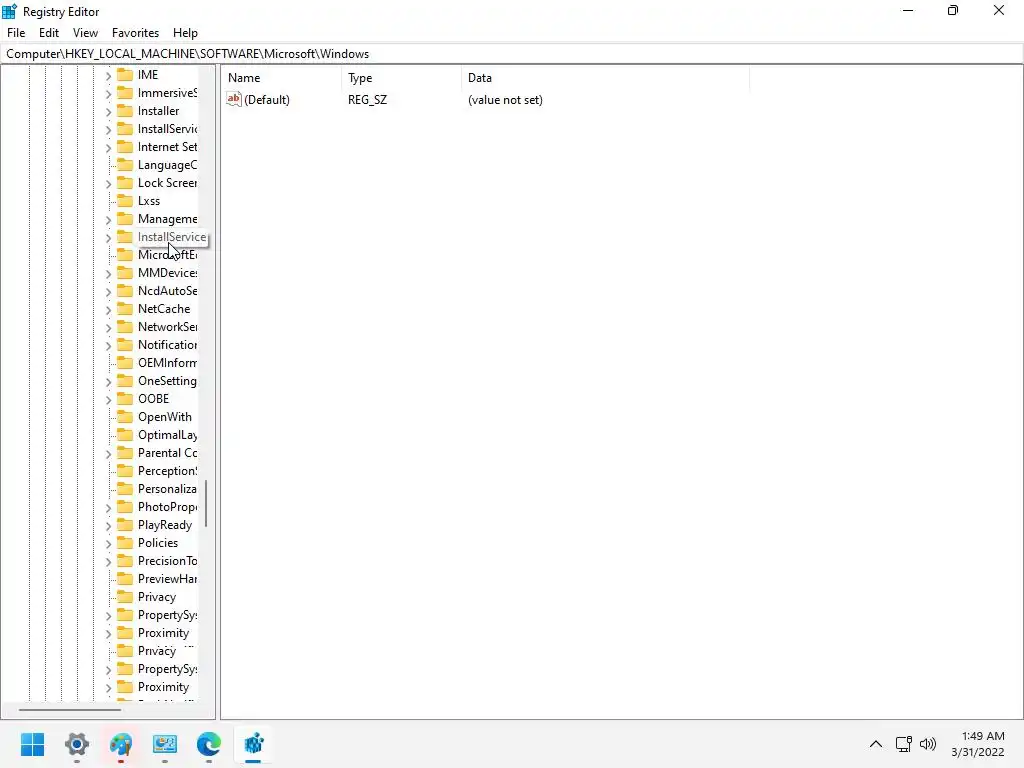The image size is (1024, 768).
Task: Open the Windows Start menu
Action: coord(32,744)
